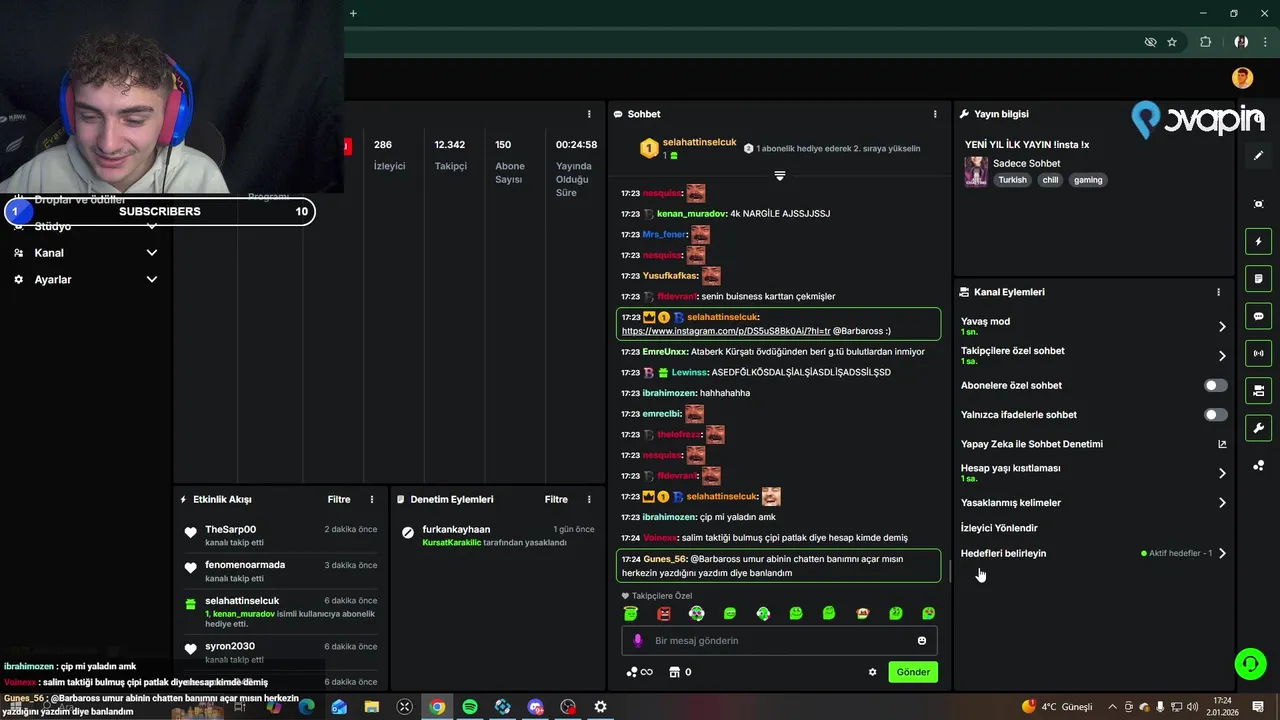
Task: Click kenan_muradov username in chat
Action: 691,214
